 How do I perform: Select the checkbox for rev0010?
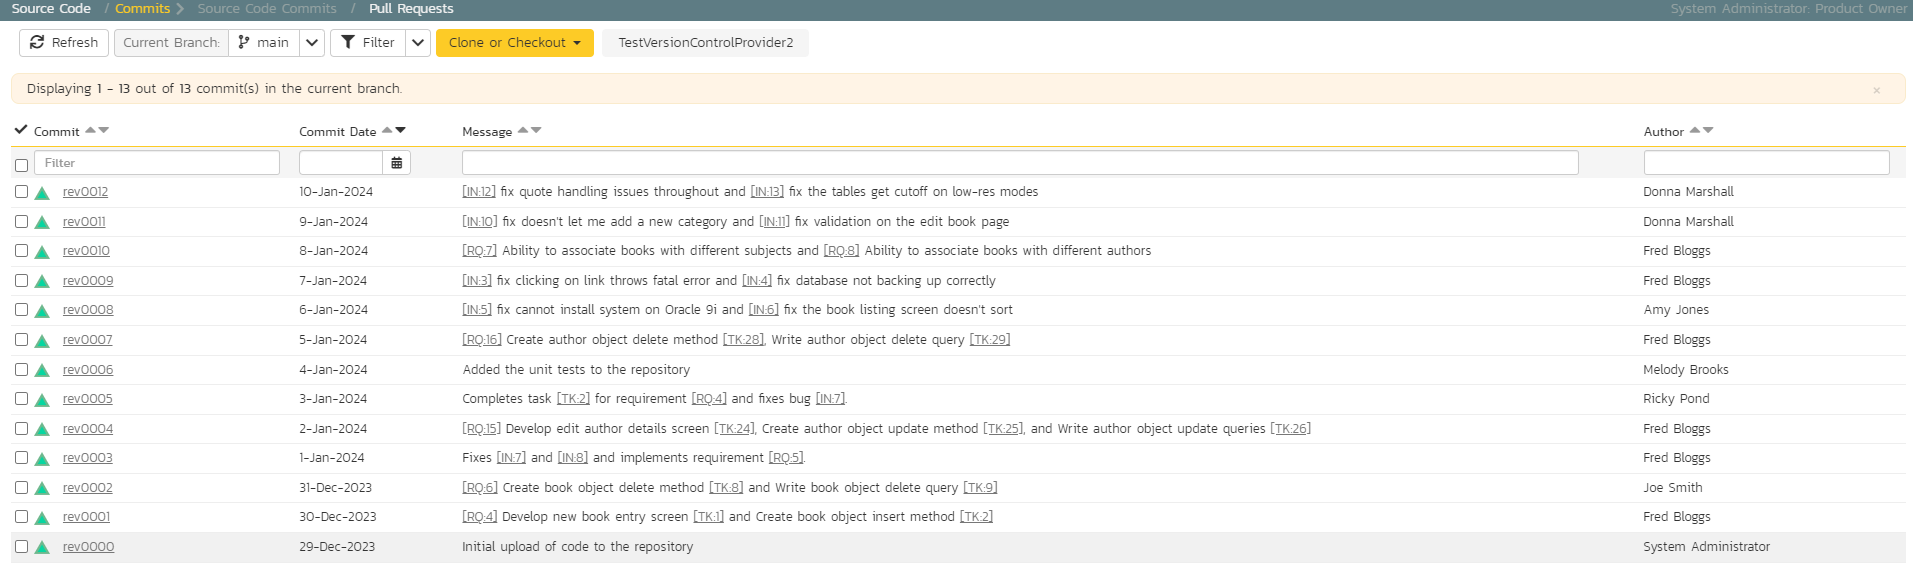point(21,251)
